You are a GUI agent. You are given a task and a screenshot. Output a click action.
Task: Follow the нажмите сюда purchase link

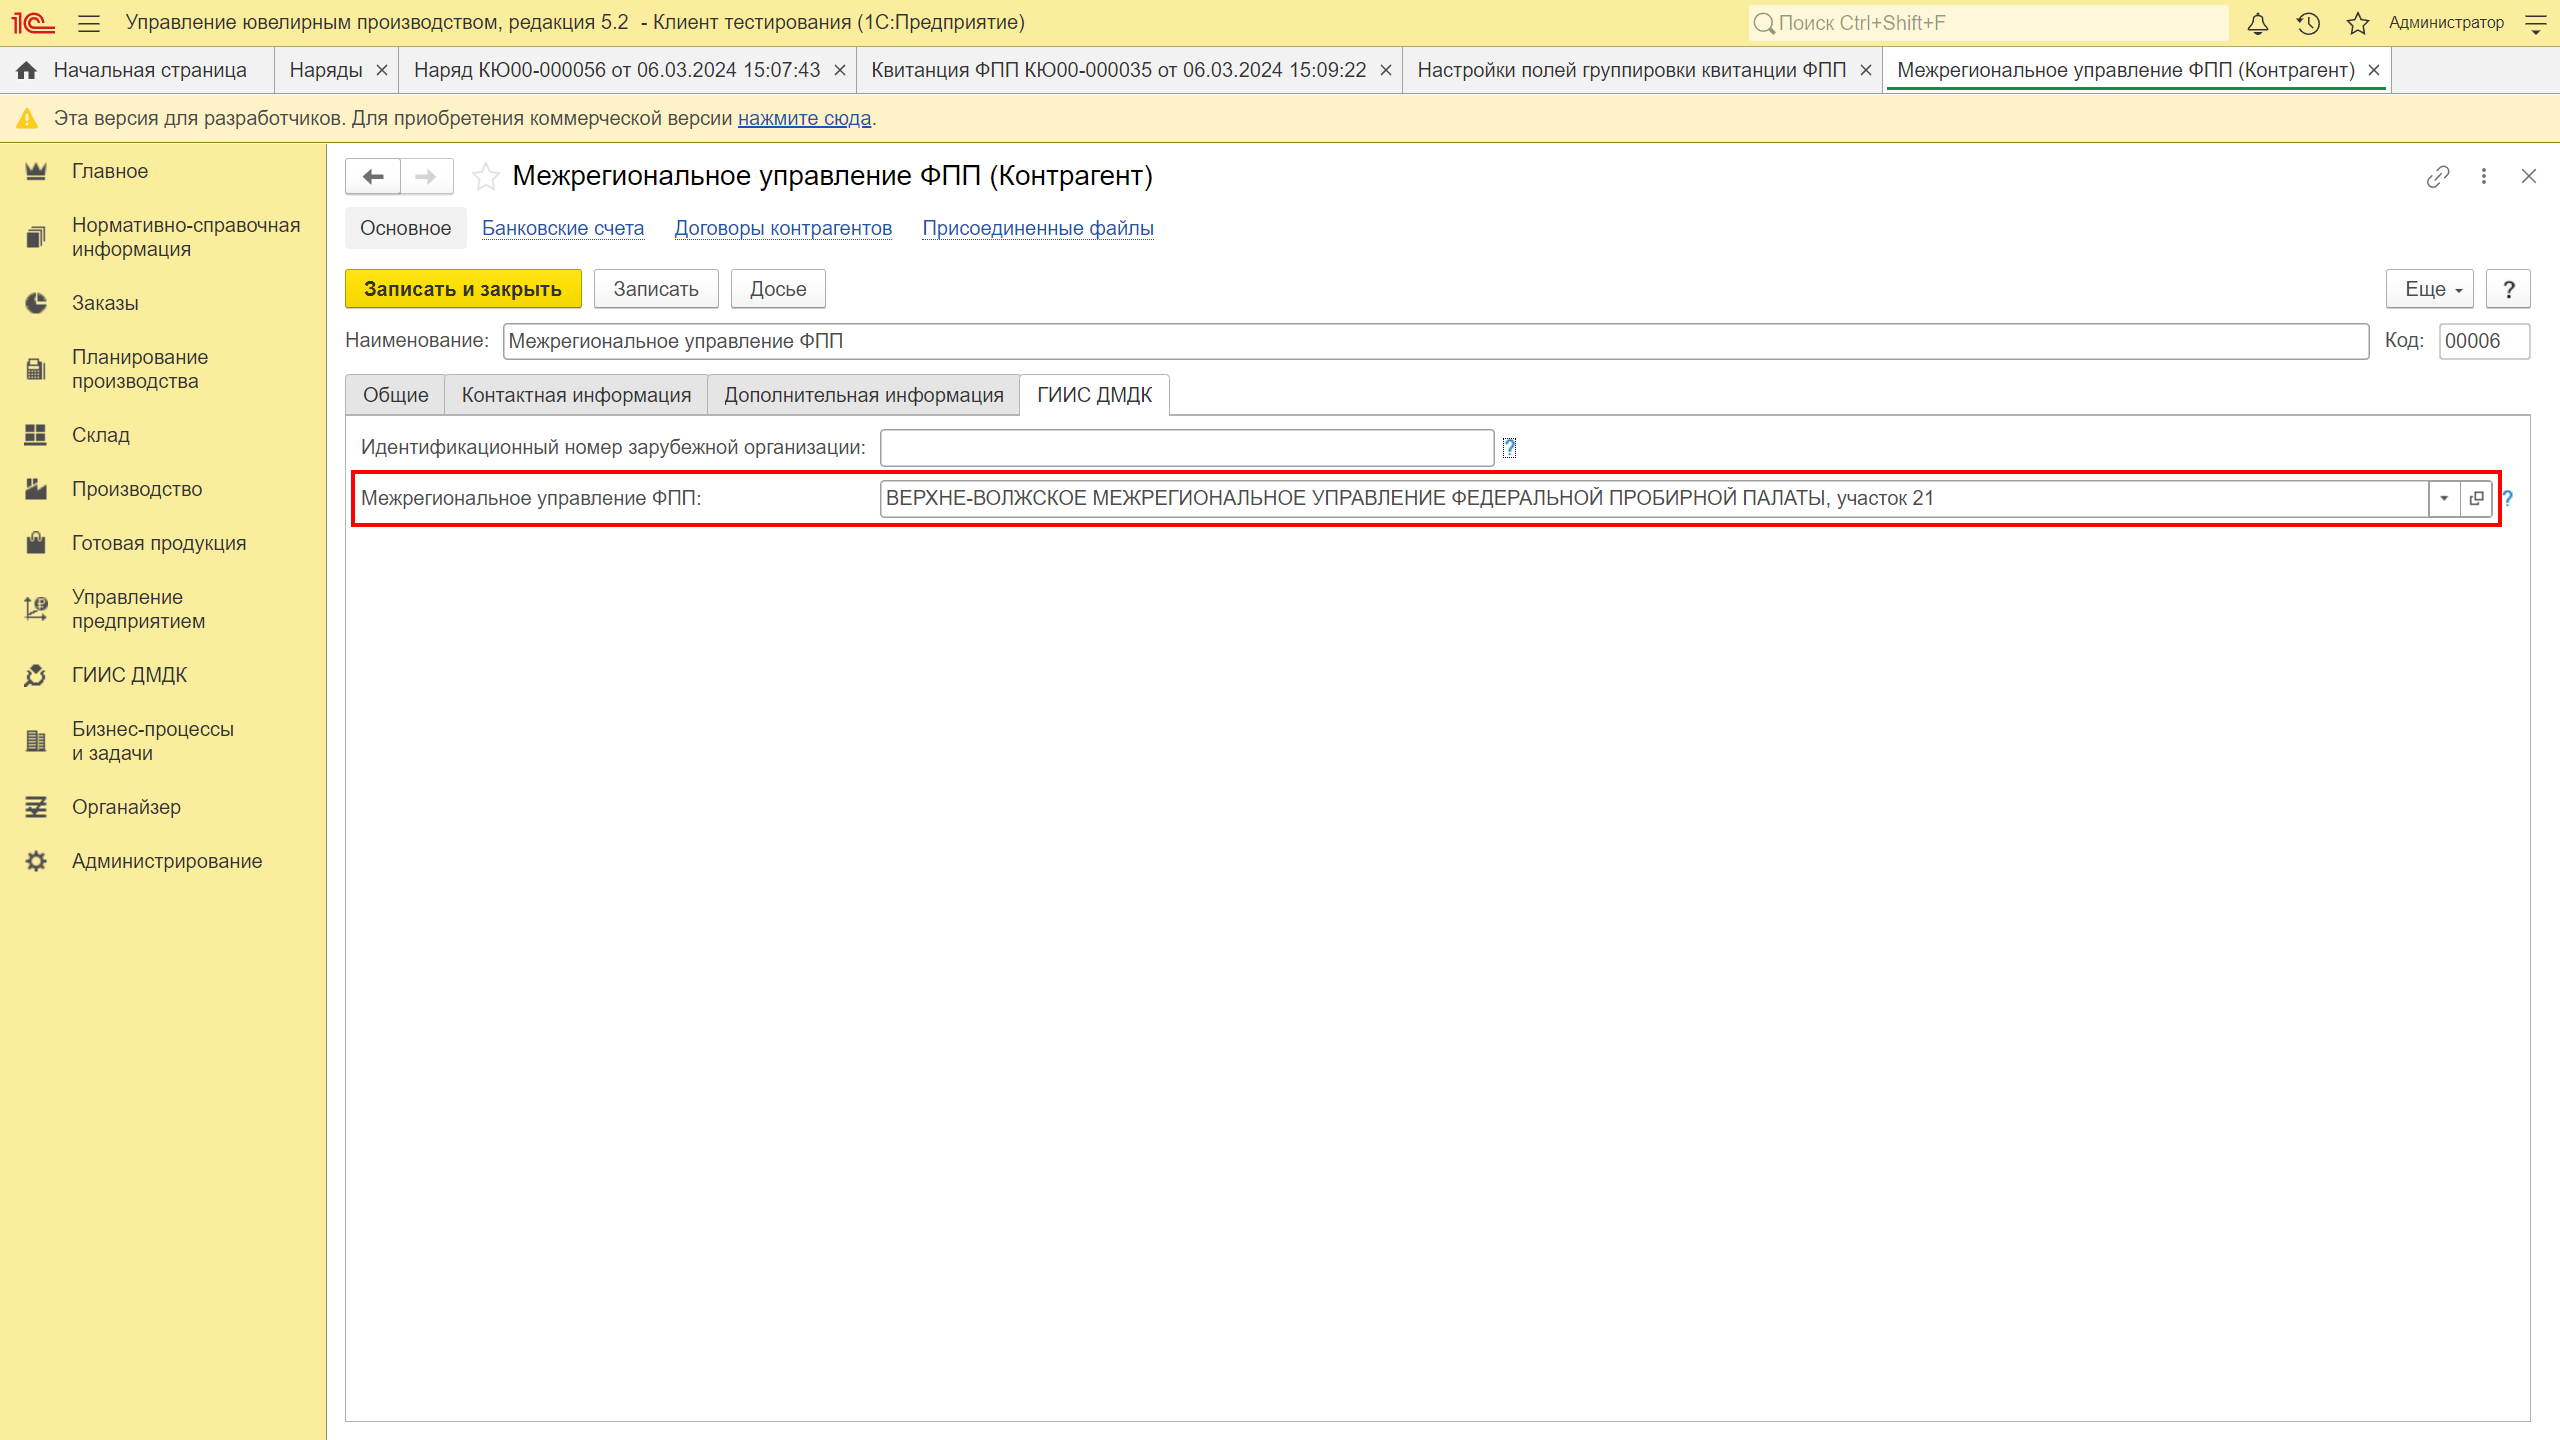click(x=804, y=118)
